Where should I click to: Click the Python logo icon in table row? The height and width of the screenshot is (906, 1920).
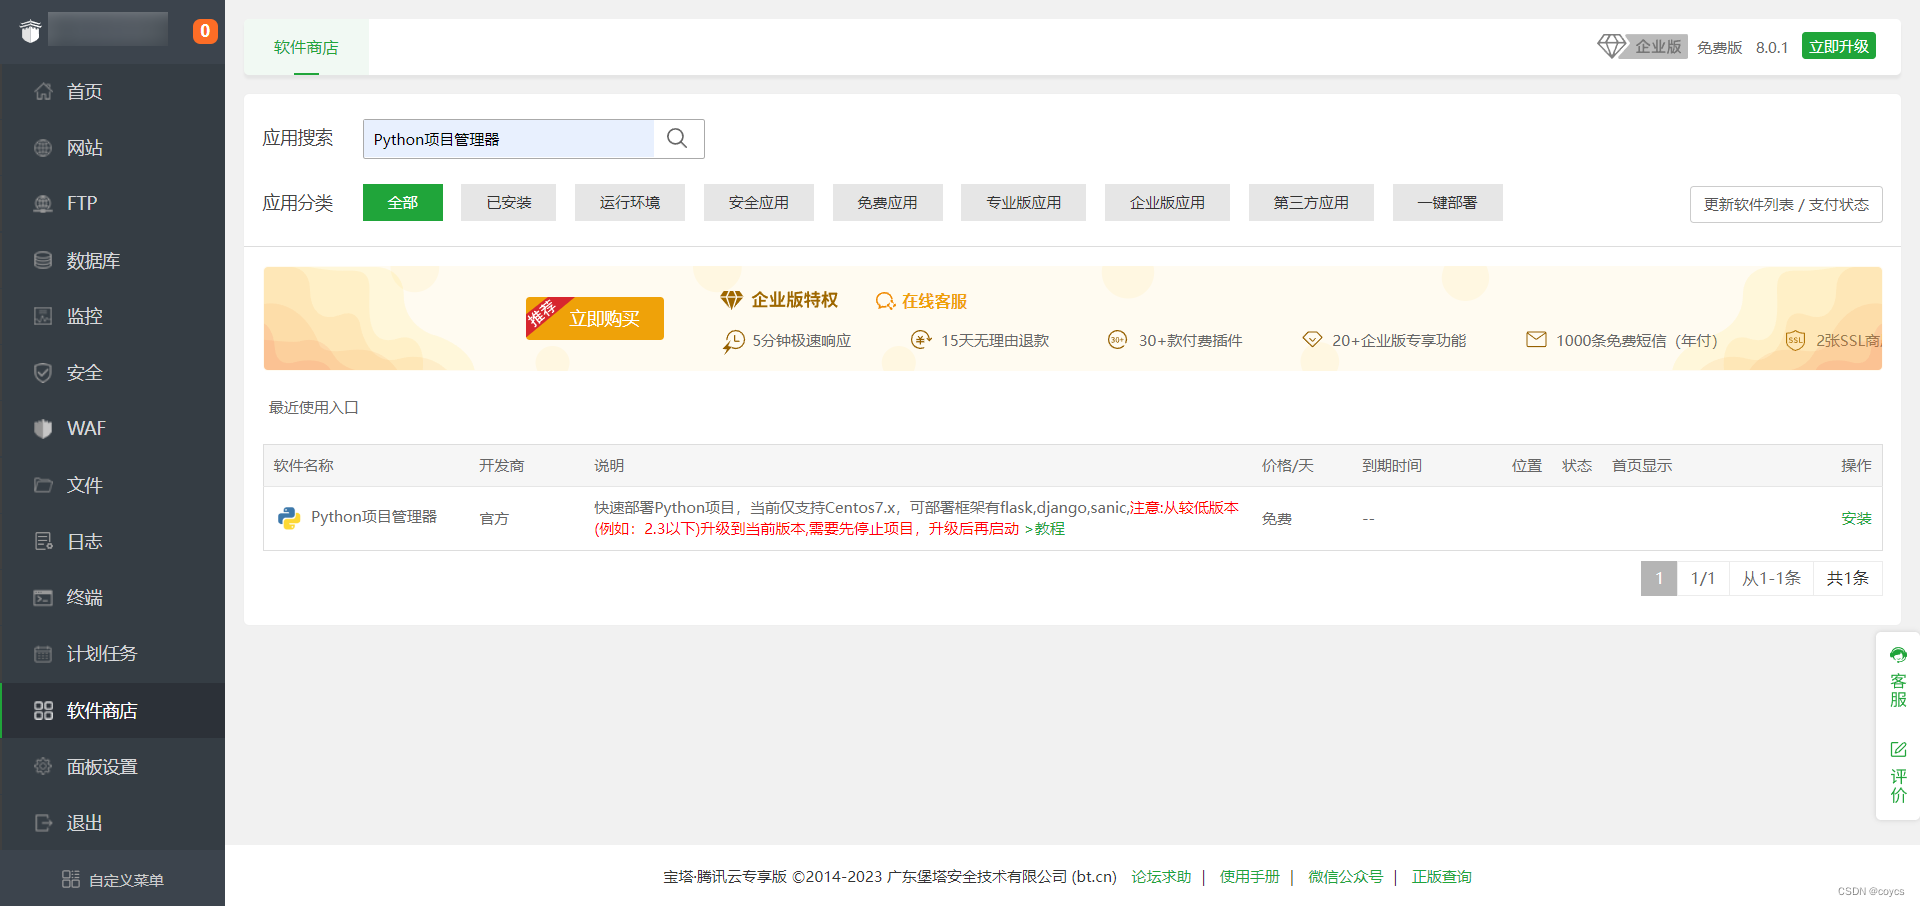point(289,518)
